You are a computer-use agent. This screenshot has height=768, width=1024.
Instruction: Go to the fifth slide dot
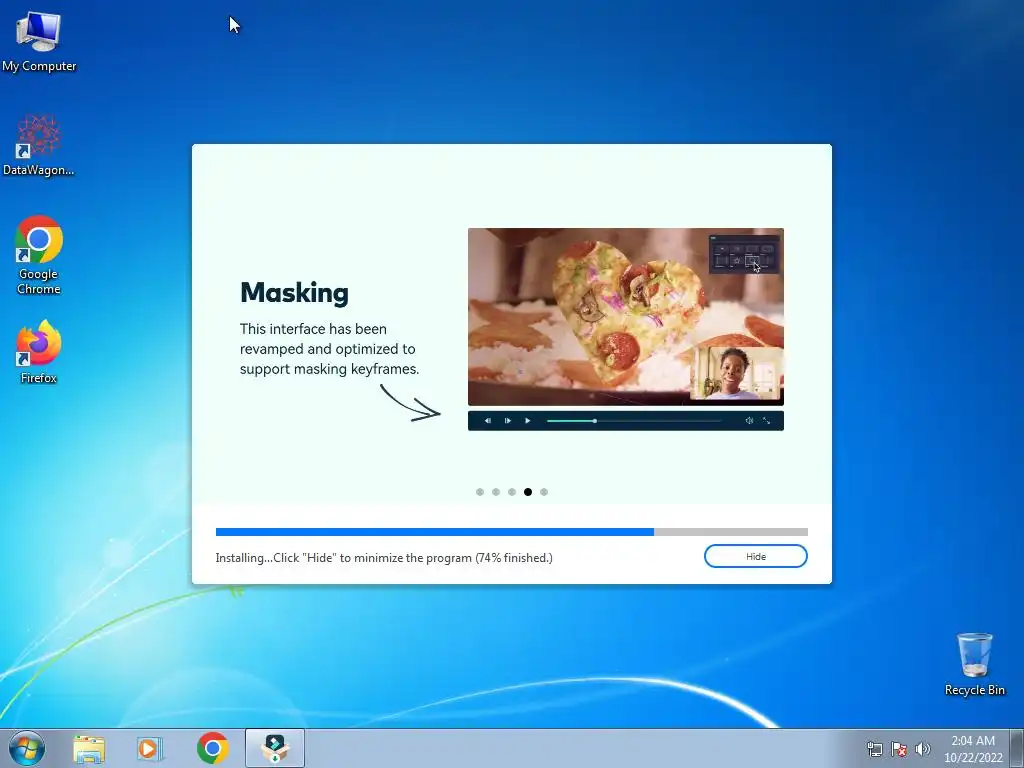(544, 492)
